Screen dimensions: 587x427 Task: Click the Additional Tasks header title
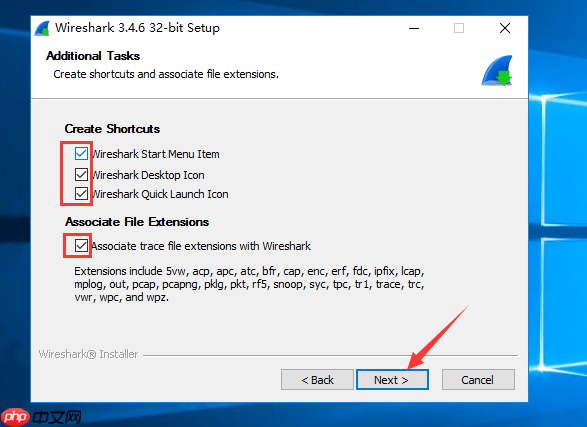tap(93, 56)
